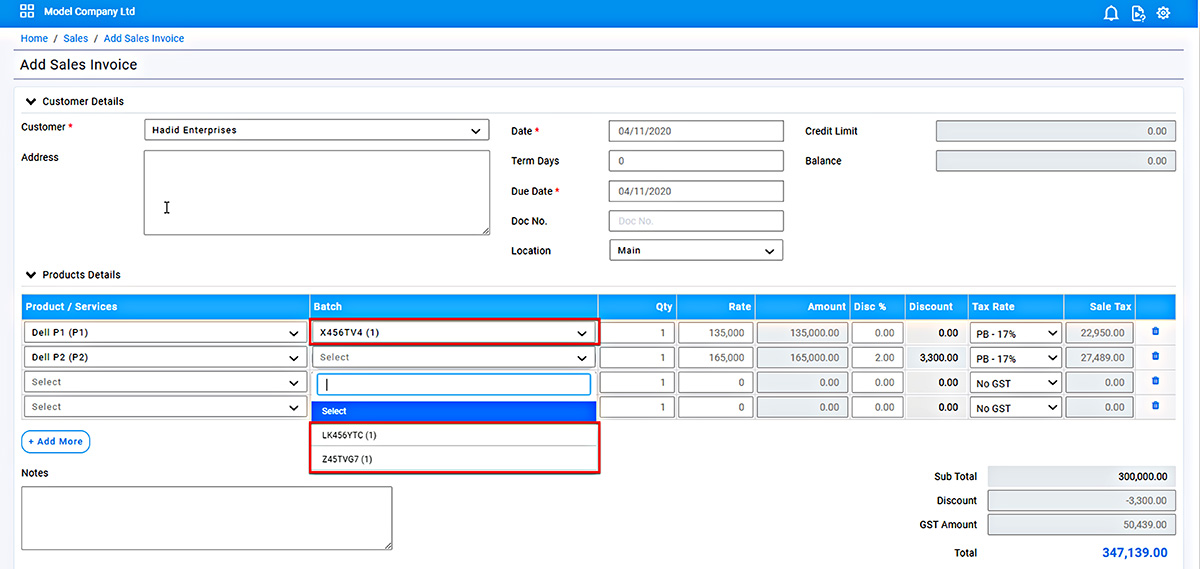The image size is (1200, 569).
Task: Click Model Company Ltd title
Action: 90,12
